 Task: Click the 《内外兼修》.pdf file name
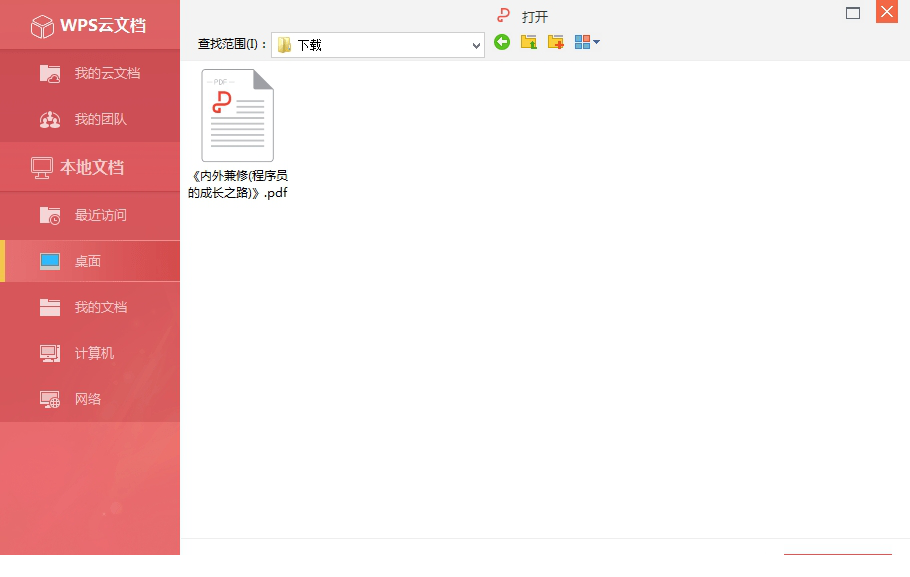point(238,184)
